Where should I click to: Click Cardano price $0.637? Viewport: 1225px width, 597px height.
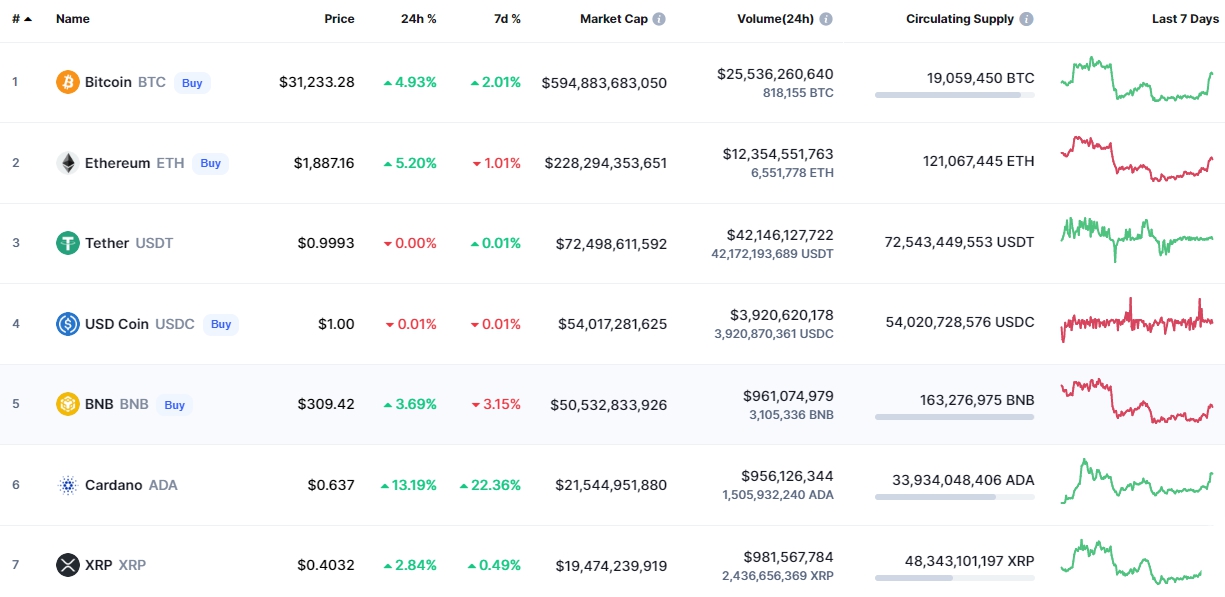(331, 485)
